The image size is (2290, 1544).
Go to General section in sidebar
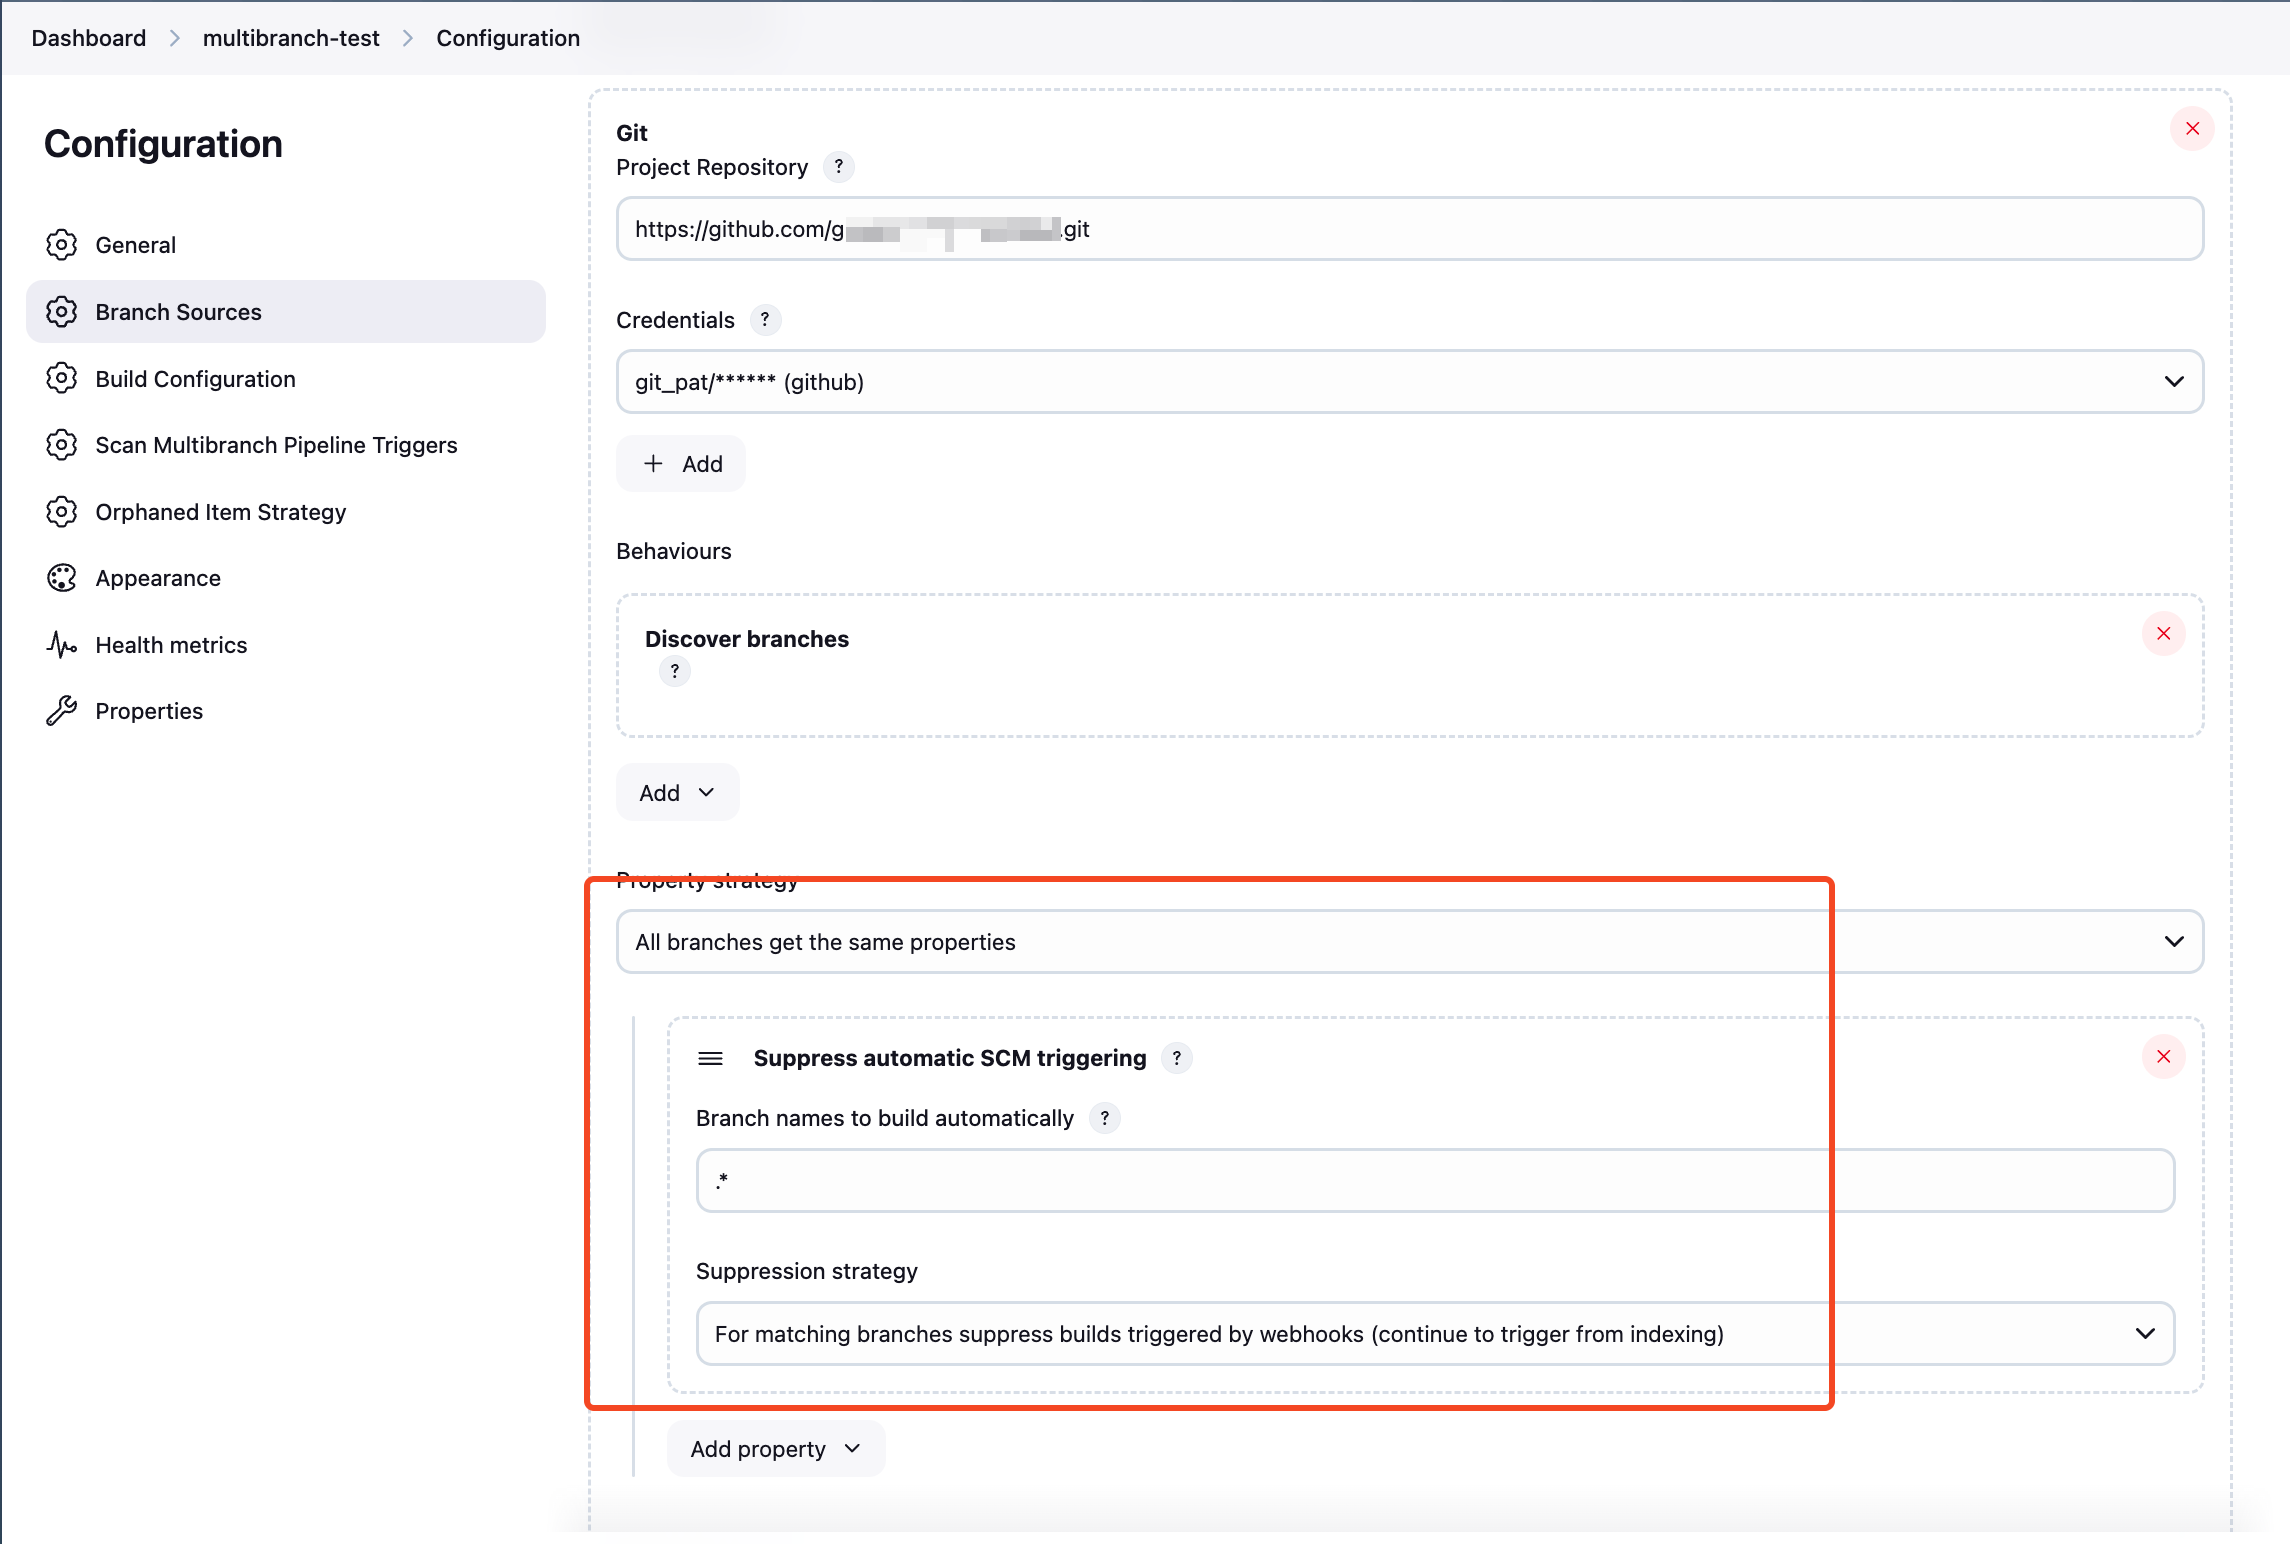tap(135, 245)
